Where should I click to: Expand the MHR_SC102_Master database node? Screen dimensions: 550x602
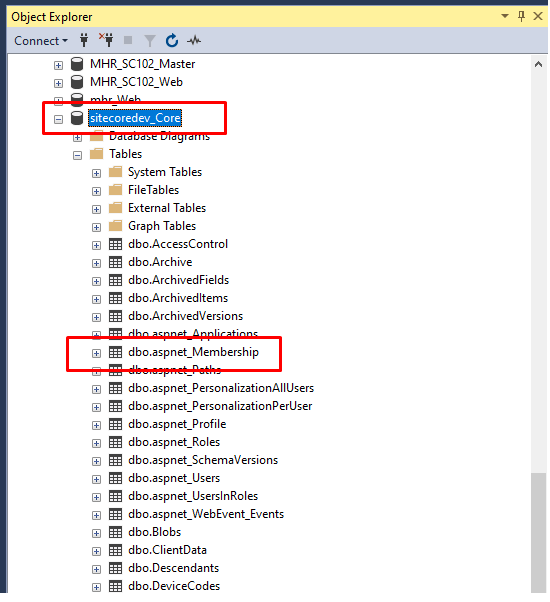click(x=58, y=66)
